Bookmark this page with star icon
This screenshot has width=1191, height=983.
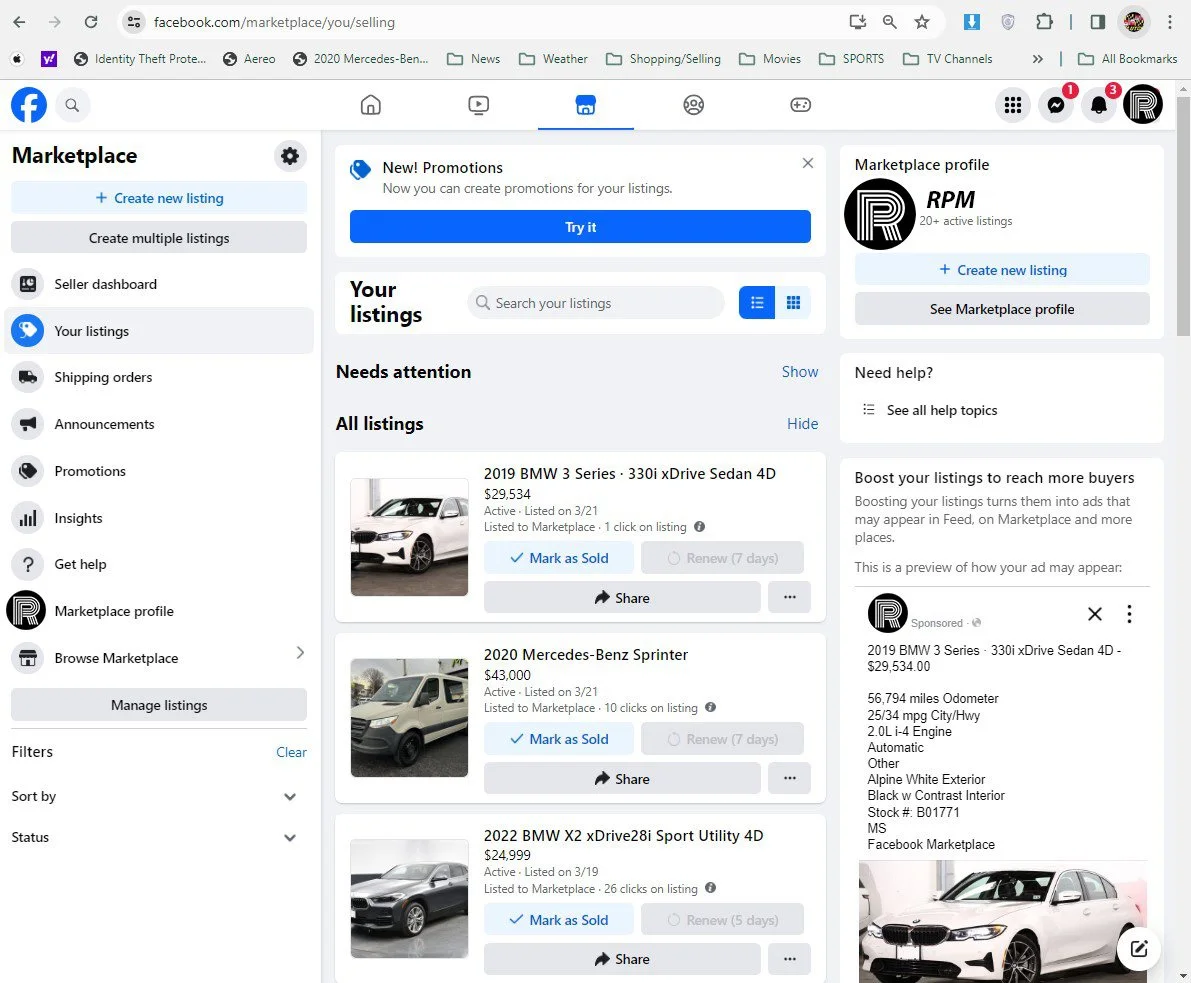click(921, 22)
